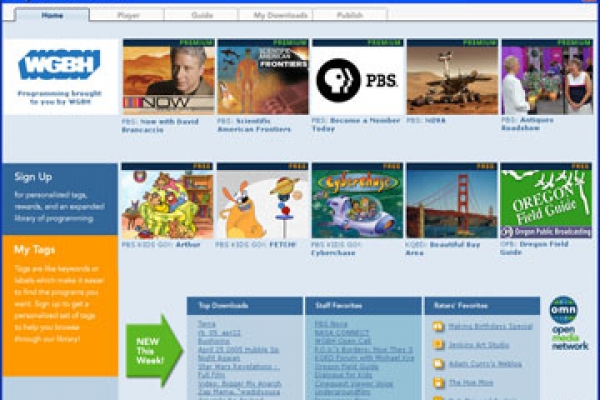Click the Open Media Network logo
The image size is (600, 400).
point(568,324)
